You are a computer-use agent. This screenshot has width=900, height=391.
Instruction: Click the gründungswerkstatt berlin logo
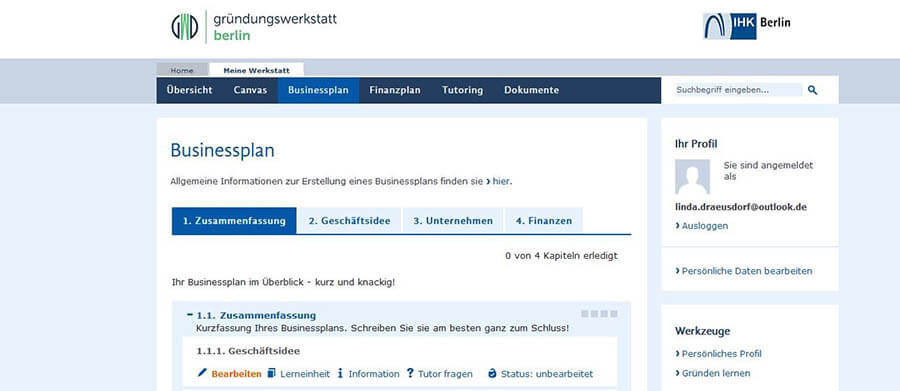[x=254, y=26]
